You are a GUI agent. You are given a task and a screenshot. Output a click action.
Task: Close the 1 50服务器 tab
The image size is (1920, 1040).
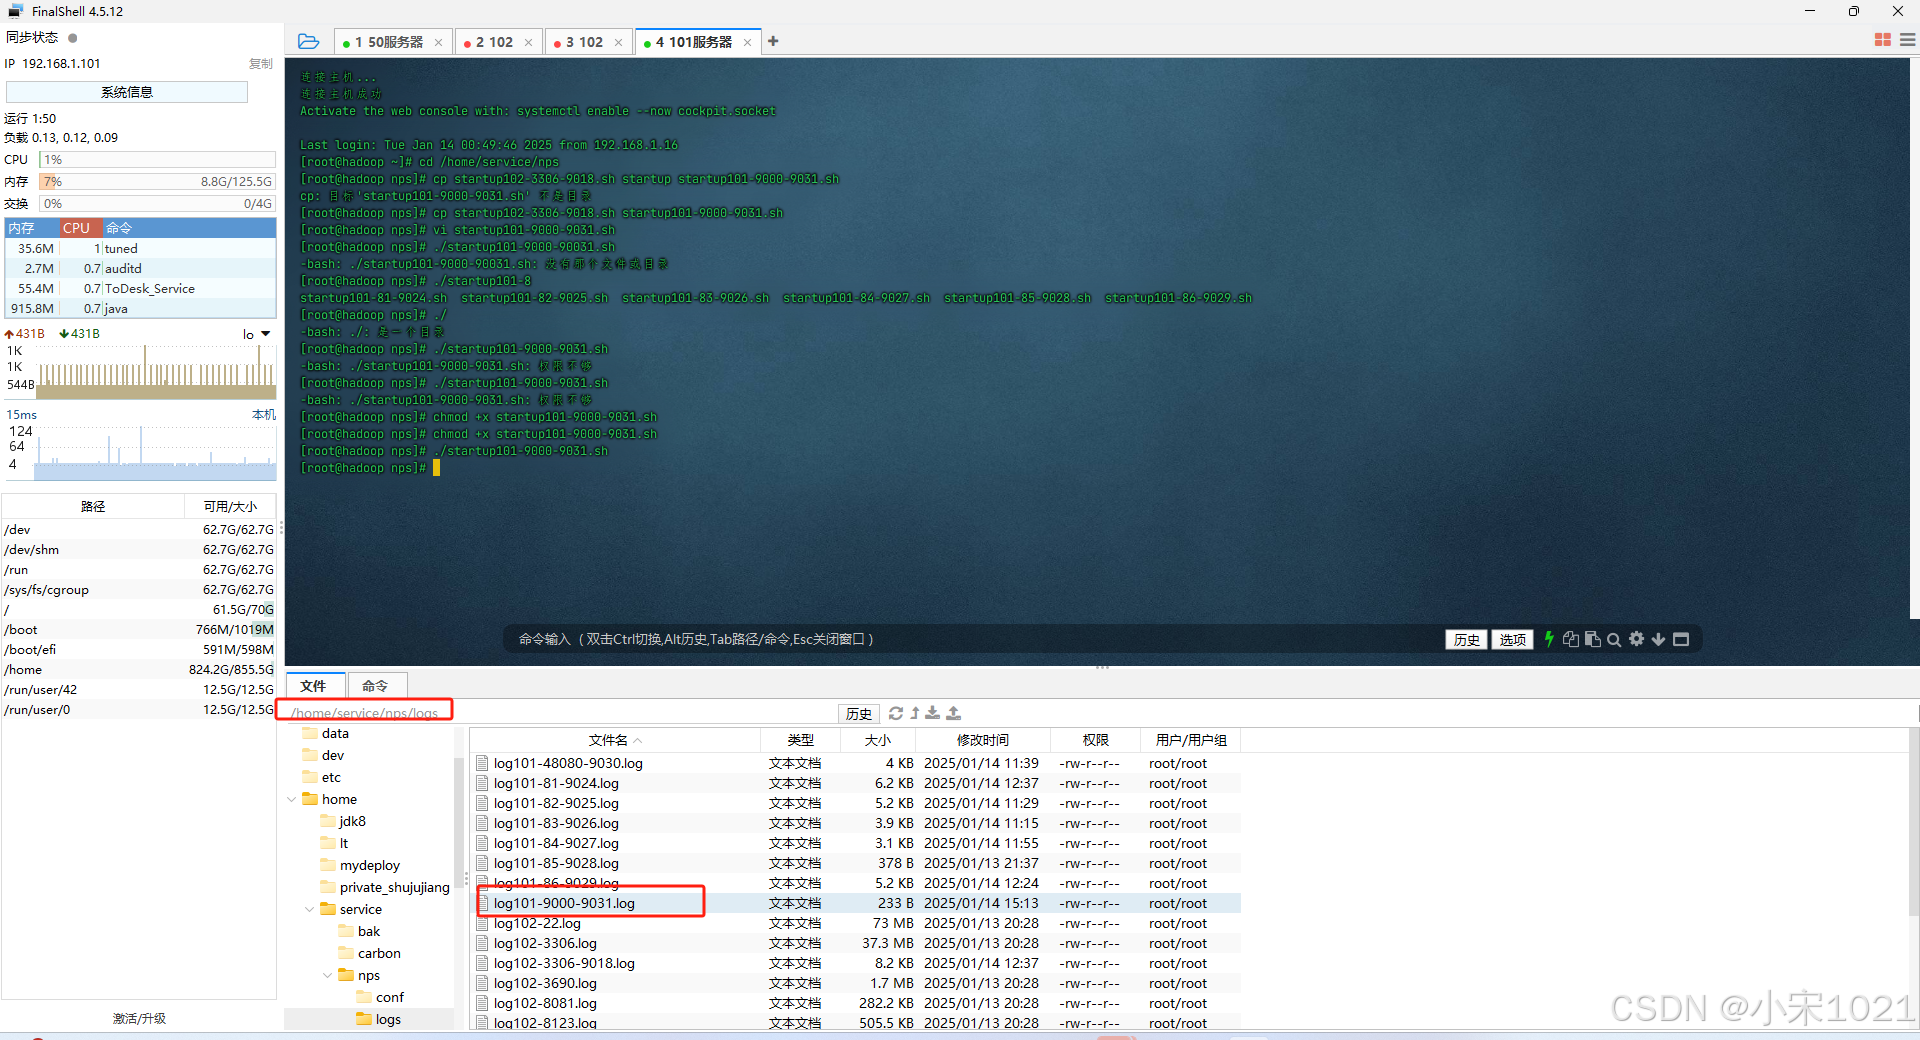coord(438,42)
